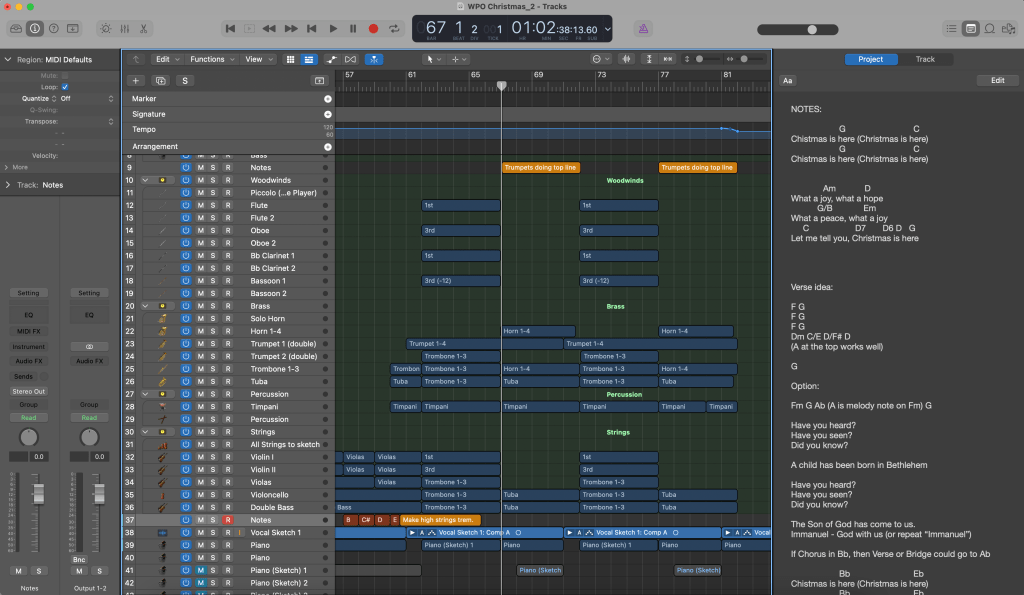This screenshot has height=595, width=1024.
Task: Mute the Timpani track
Action: (200, 407)
